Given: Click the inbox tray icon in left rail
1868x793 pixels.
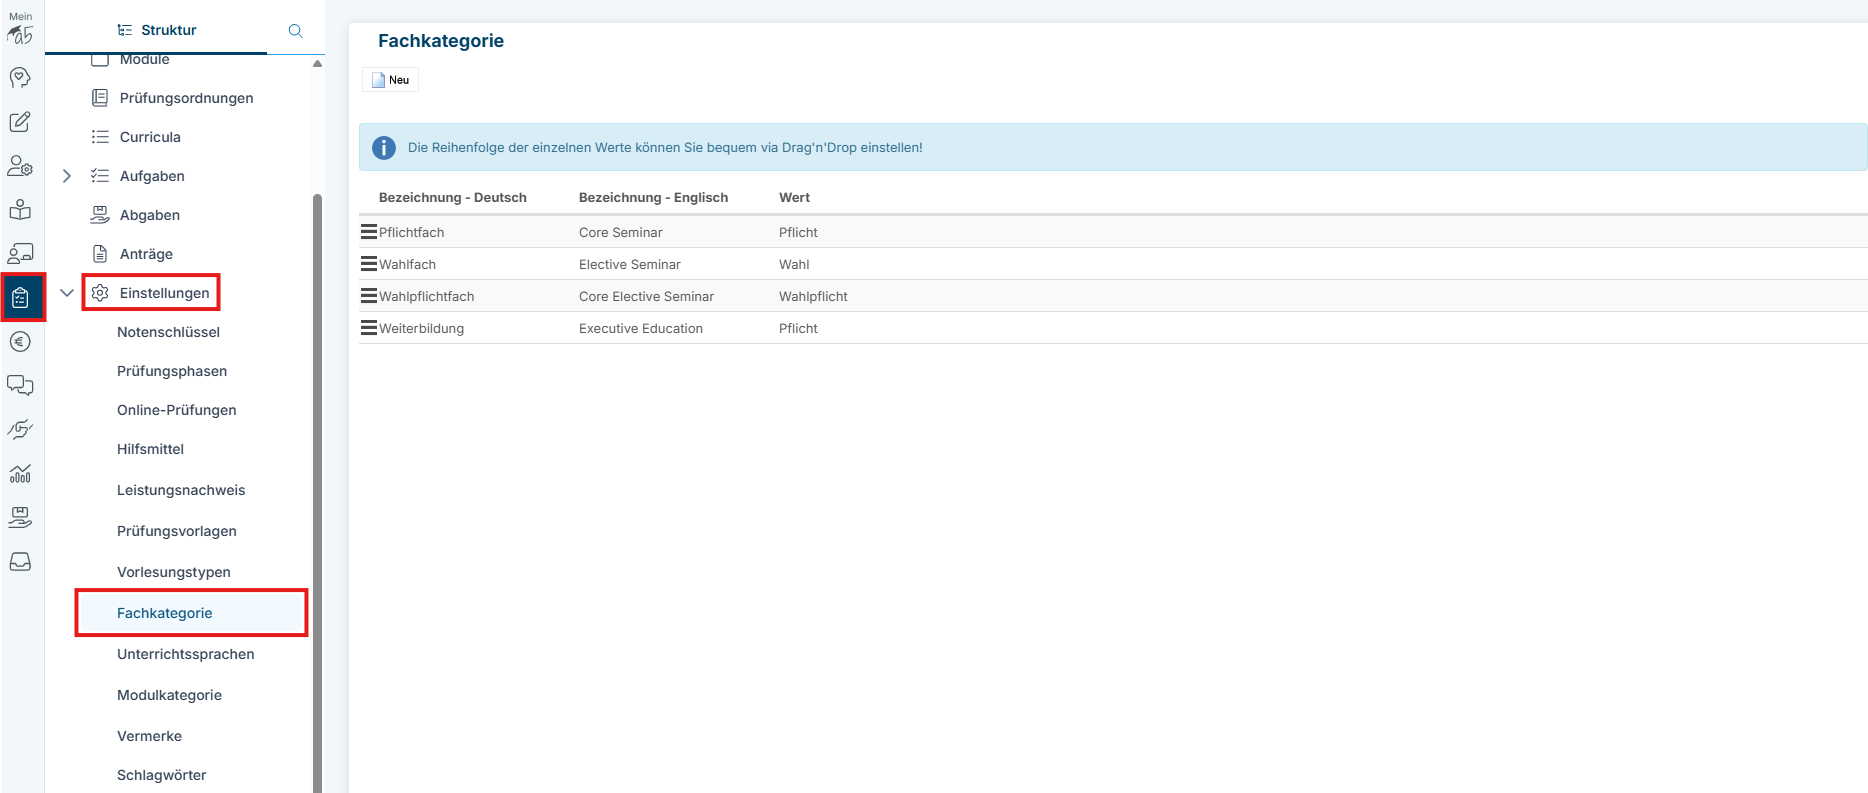Looking at the screenshot, I should (x=20, y=562).
